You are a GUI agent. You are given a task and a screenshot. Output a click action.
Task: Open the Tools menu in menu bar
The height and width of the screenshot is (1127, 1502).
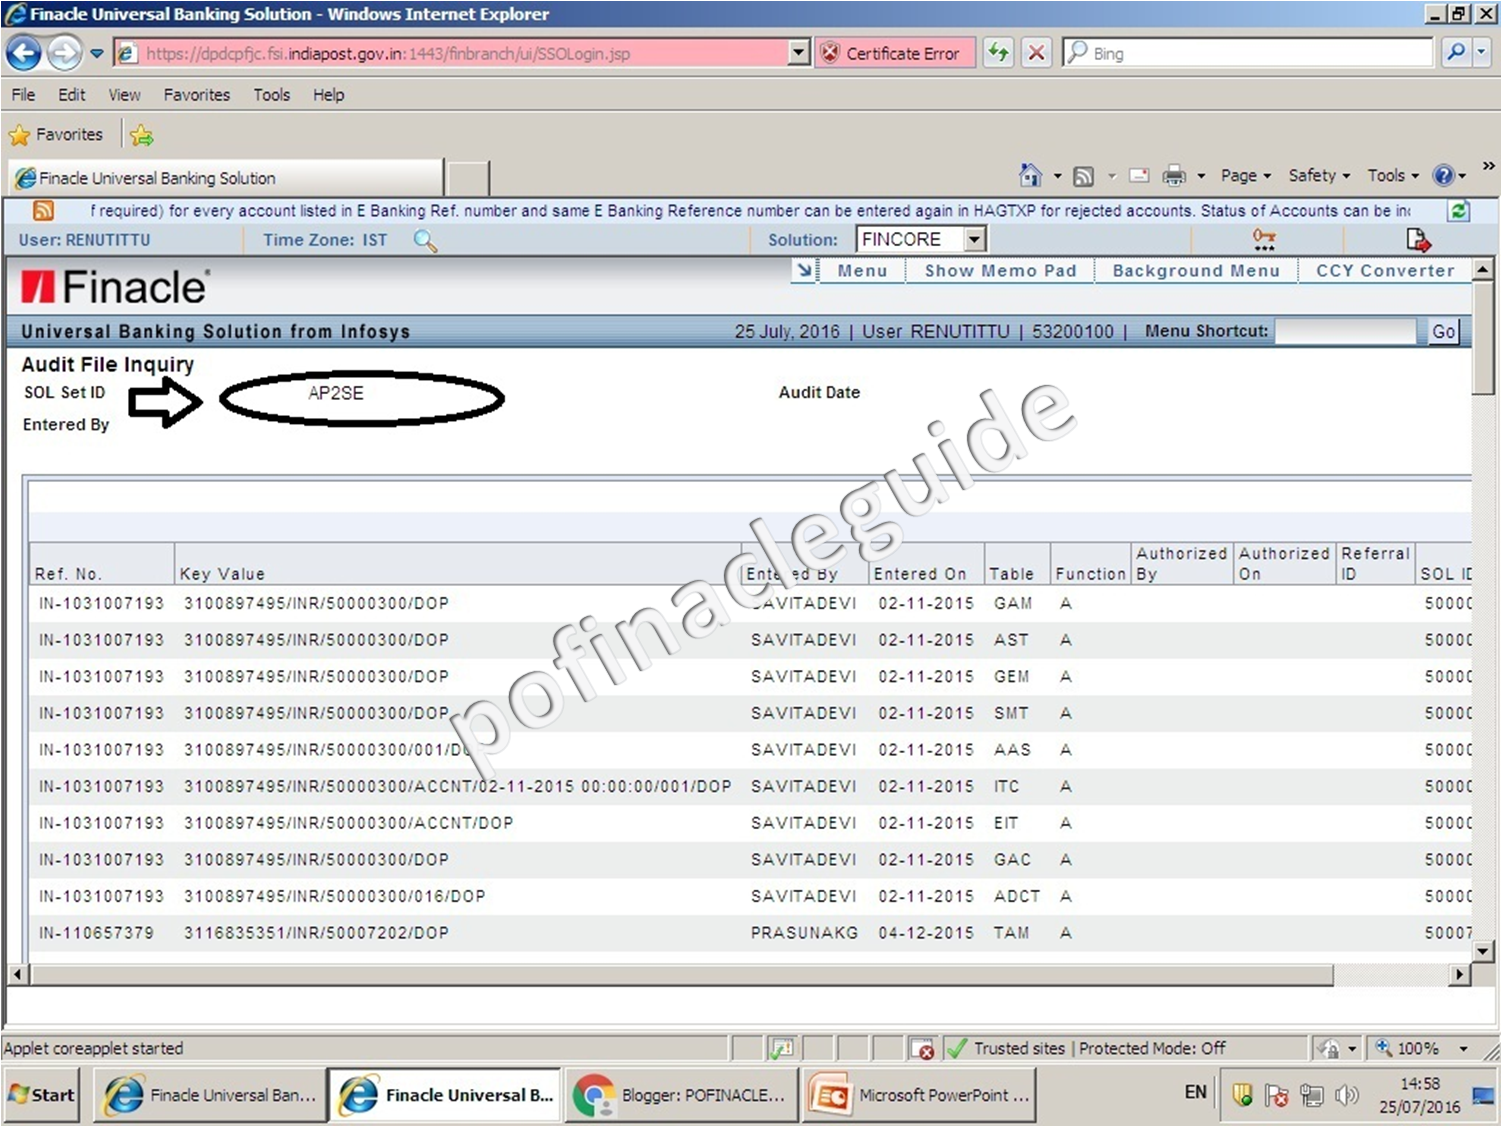(271, 94)
